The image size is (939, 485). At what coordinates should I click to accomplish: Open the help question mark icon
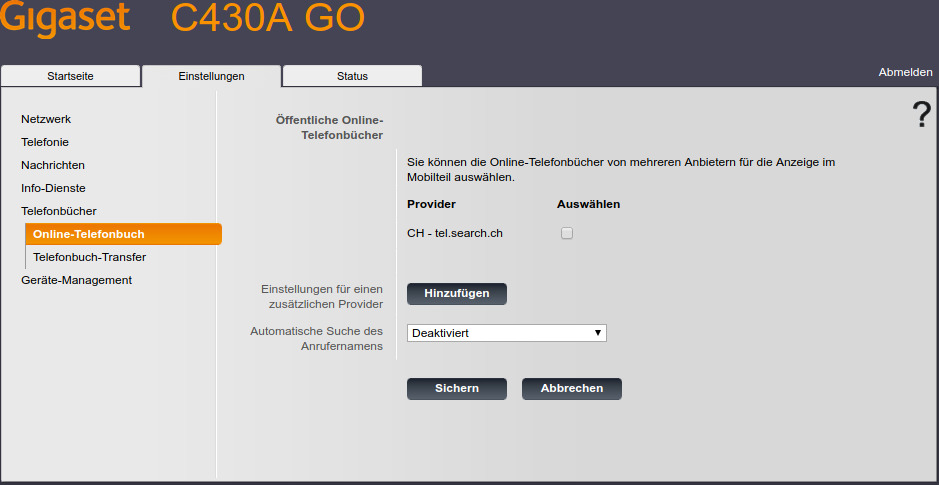point(921,115)
